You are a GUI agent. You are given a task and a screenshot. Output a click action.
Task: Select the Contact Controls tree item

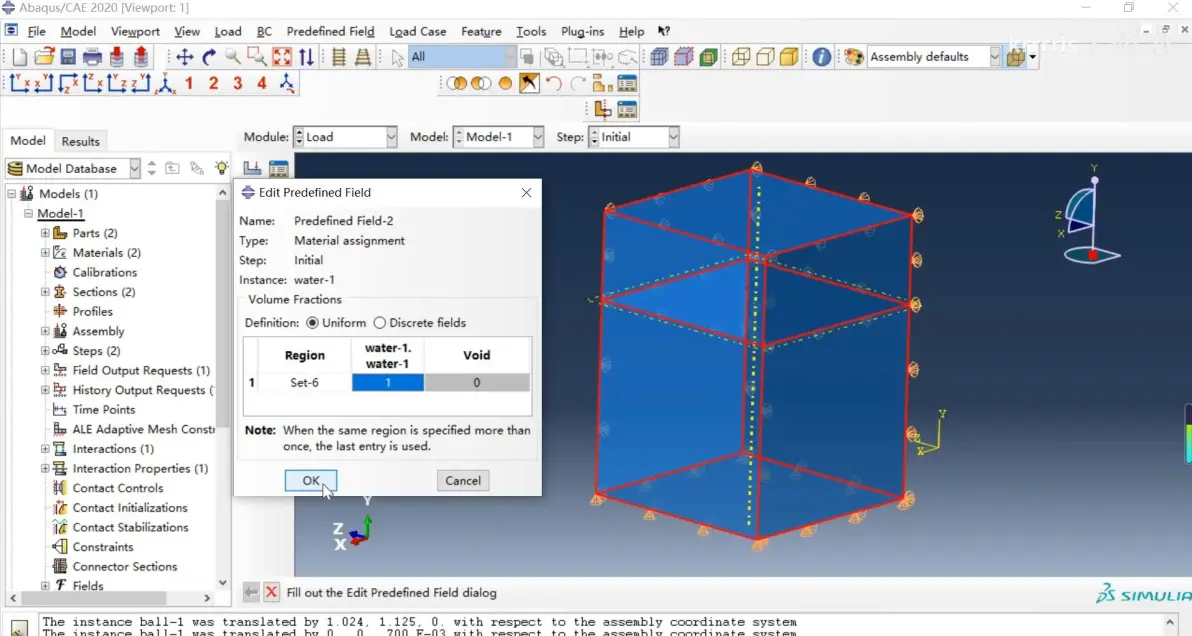click(118, 489)
